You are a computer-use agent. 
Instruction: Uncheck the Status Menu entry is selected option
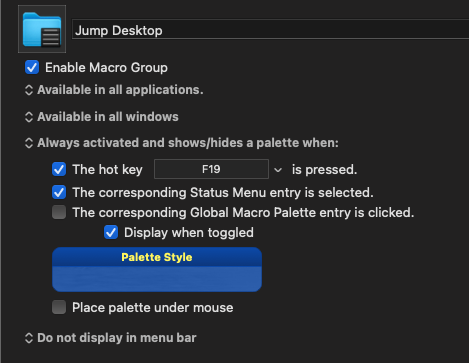coord(59,192)
